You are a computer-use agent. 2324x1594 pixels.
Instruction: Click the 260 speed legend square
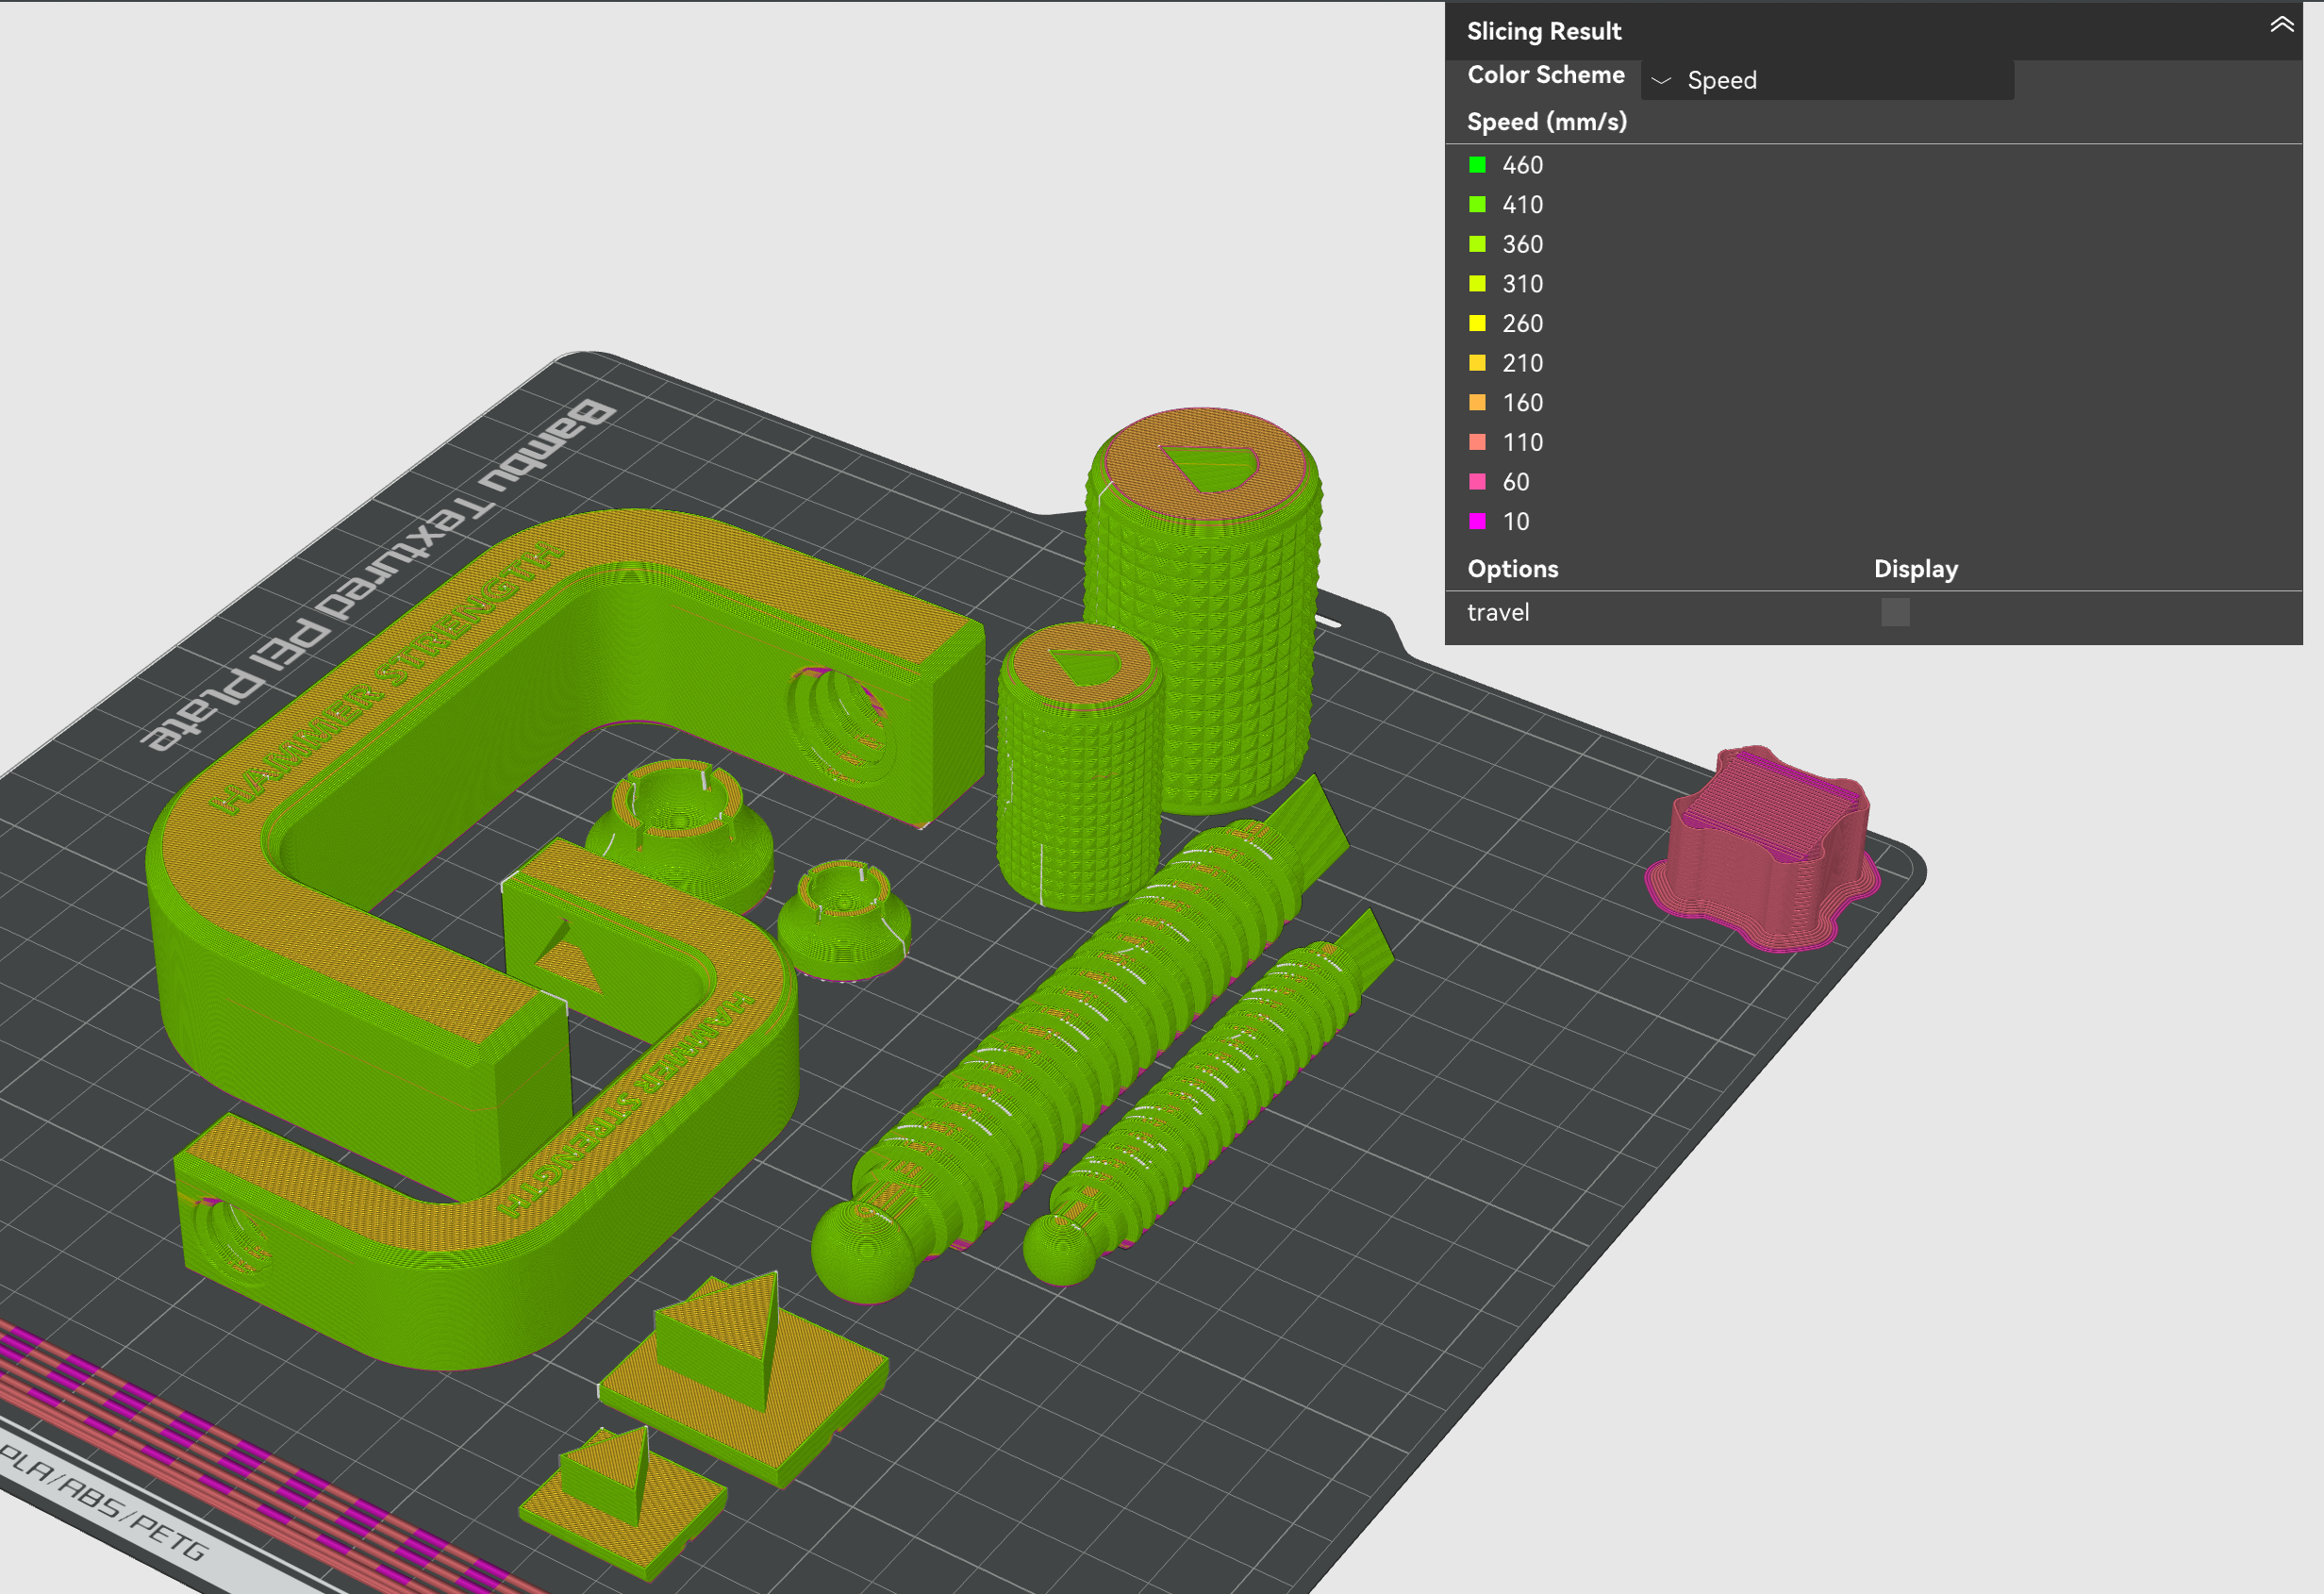(1478, 323)
